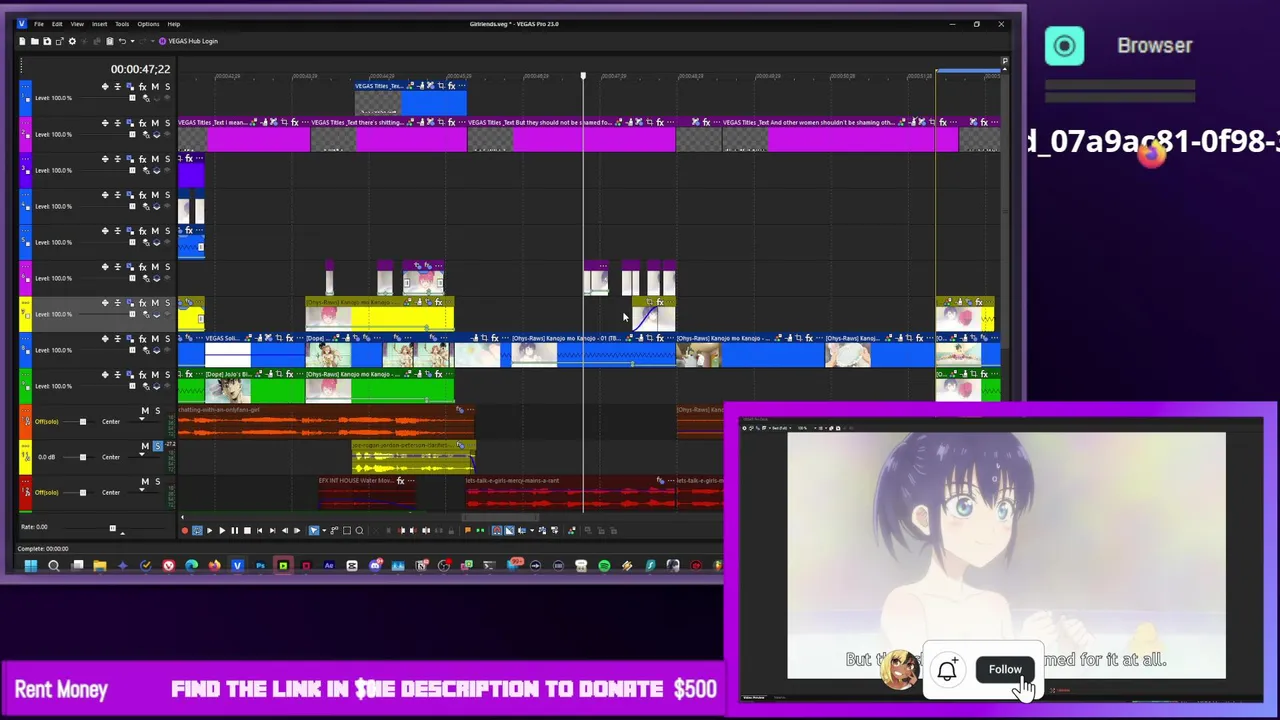Mute video track 1
This screenshot has height=720, width=1280.
tap(155, 87)
